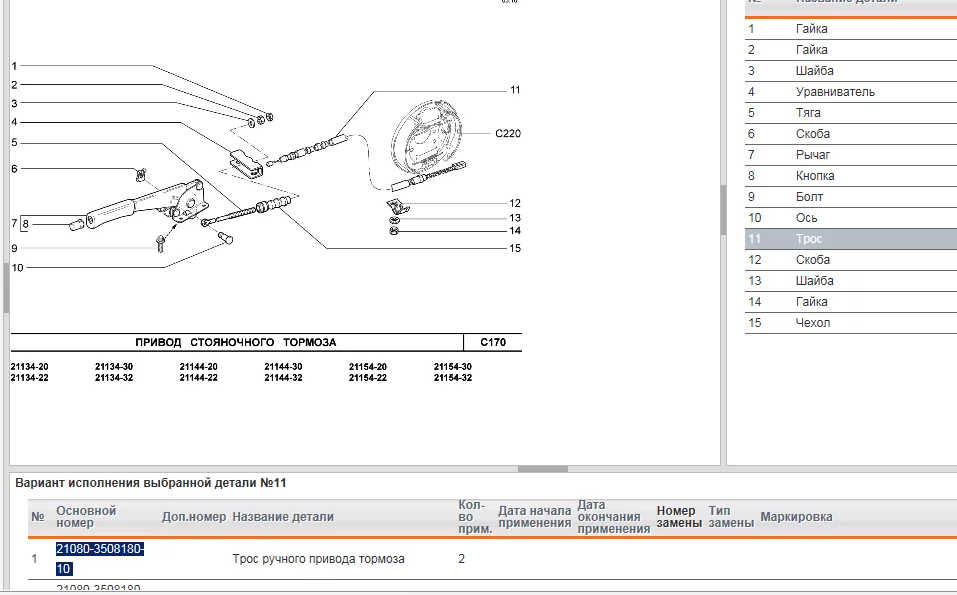This screenshot has width=957, height=595.
Task: Click the left edge vertical scrollbar thumb
Action: pos(6,288)
